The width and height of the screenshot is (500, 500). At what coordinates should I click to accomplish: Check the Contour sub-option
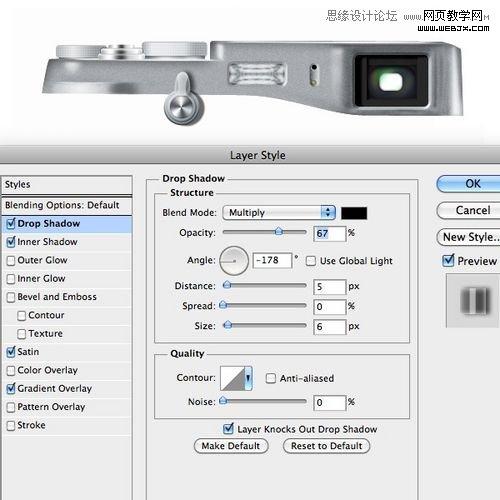22,315
